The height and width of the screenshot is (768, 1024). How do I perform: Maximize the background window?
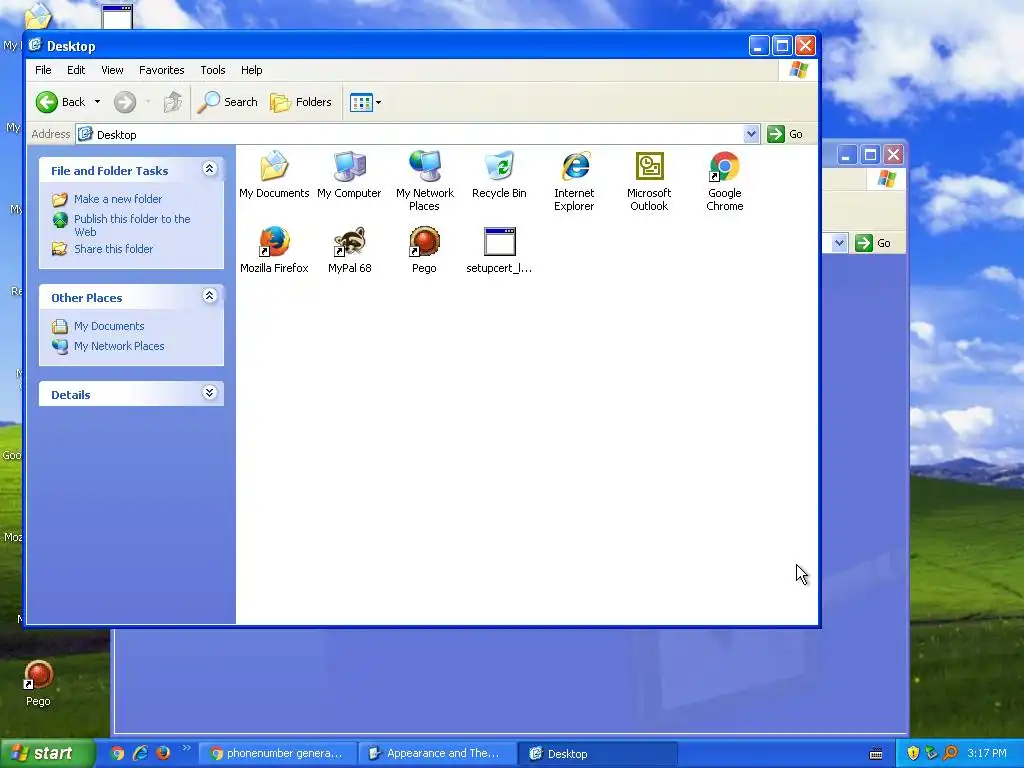point(870,155)
